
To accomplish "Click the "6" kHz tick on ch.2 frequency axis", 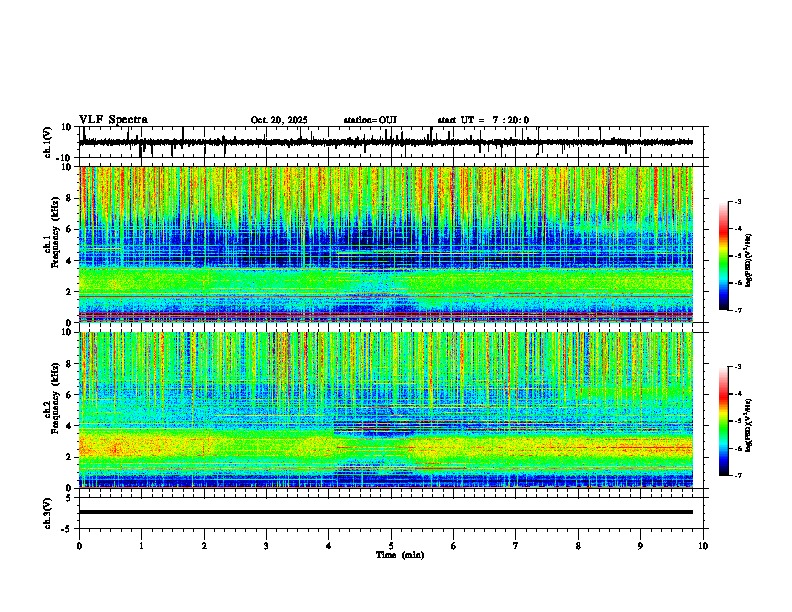I will coord(70,395).
